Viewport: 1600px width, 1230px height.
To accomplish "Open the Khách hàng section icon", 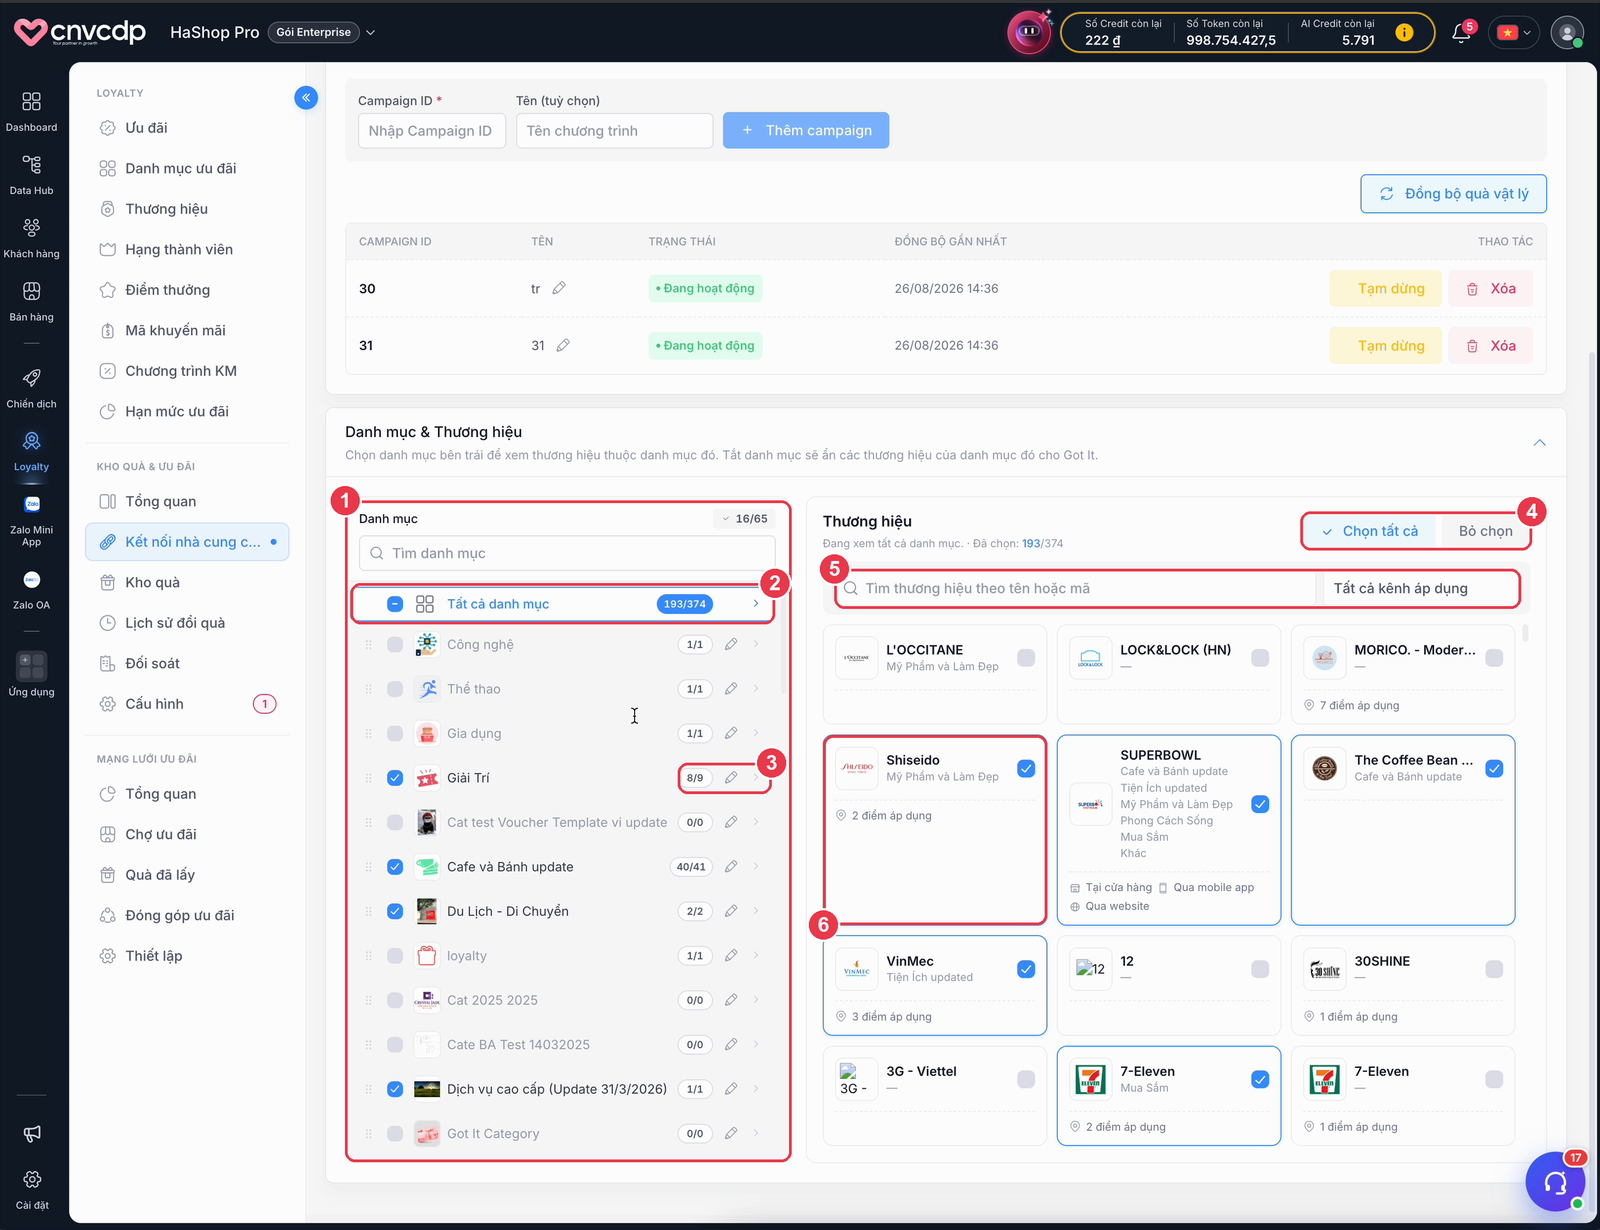I will (31, 228).
